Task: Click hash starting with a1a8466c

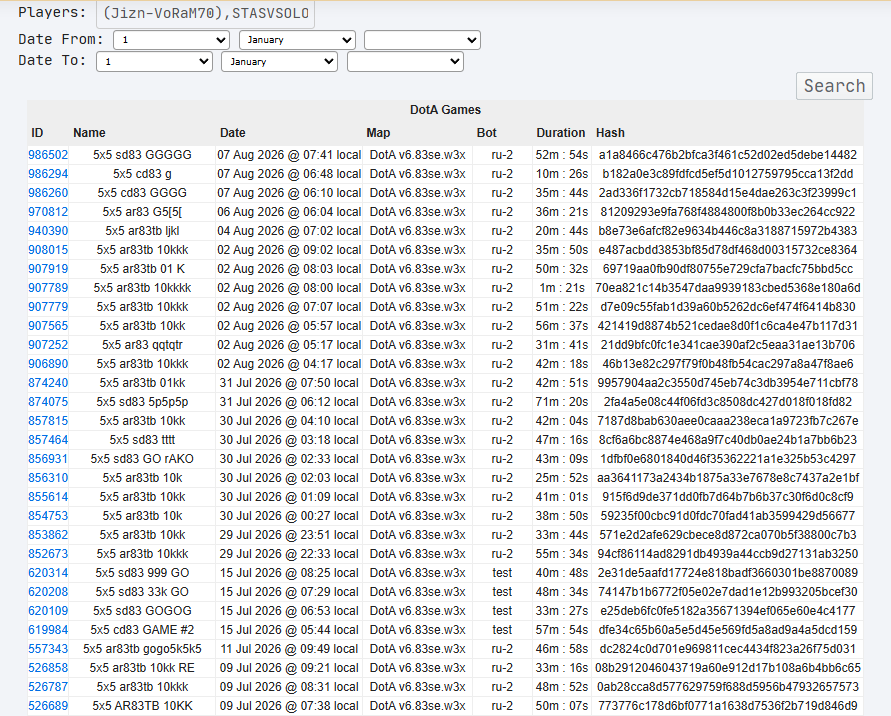Action: coord(727,155)
